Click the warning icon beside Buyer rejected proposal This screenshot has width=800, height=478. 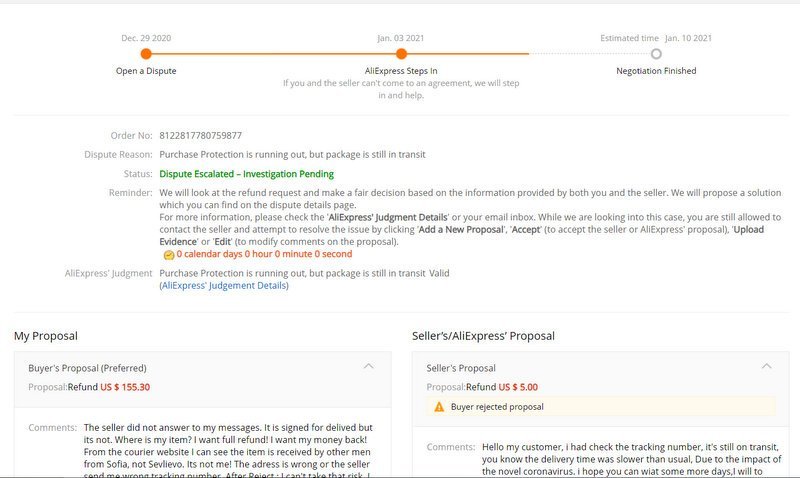tap(439, 407)
